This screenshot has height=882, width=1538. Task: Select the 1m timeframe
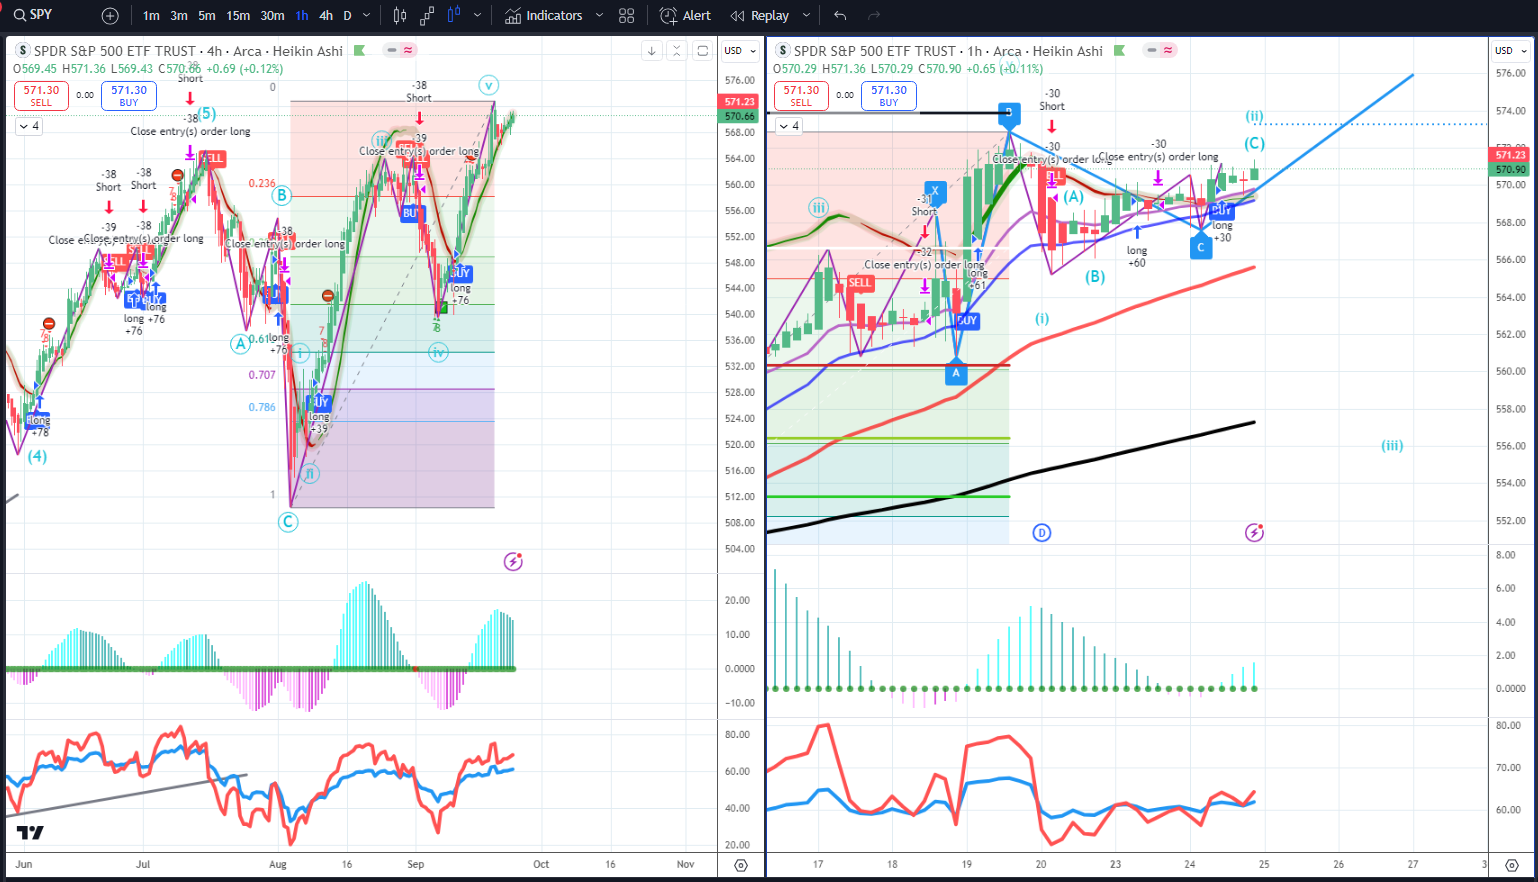pos(151,16)
